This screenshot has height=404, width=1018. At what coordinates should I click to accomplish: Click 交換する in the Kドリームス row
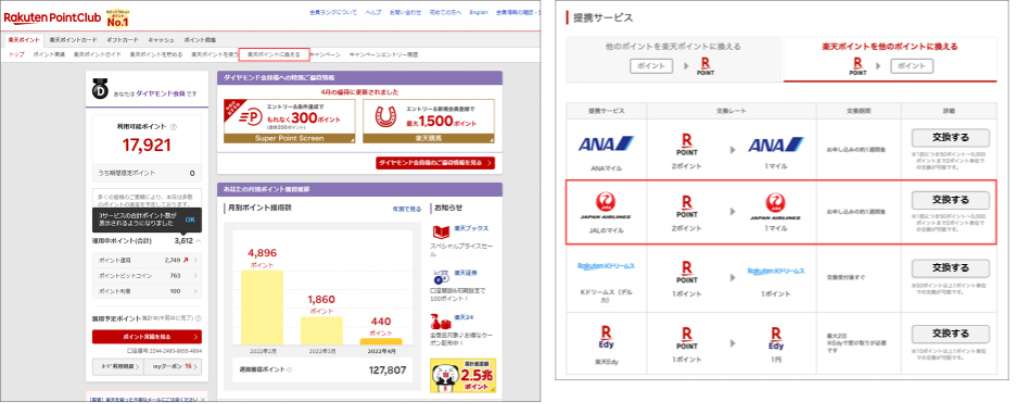tap(950, 268)
